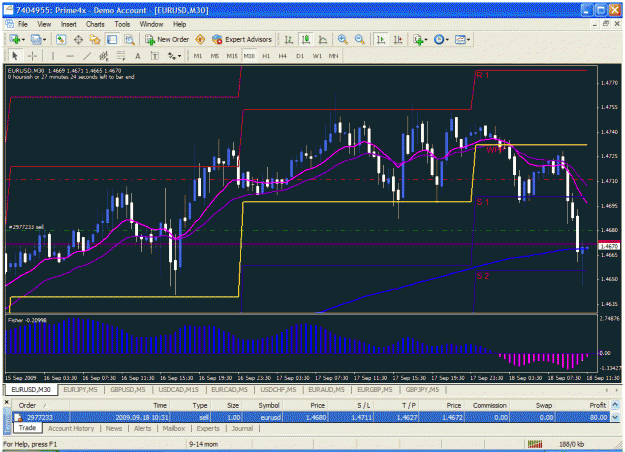625x452 pixels.
Task: Open the Strategy Tester magnifier icon
Action: [129, 39]
